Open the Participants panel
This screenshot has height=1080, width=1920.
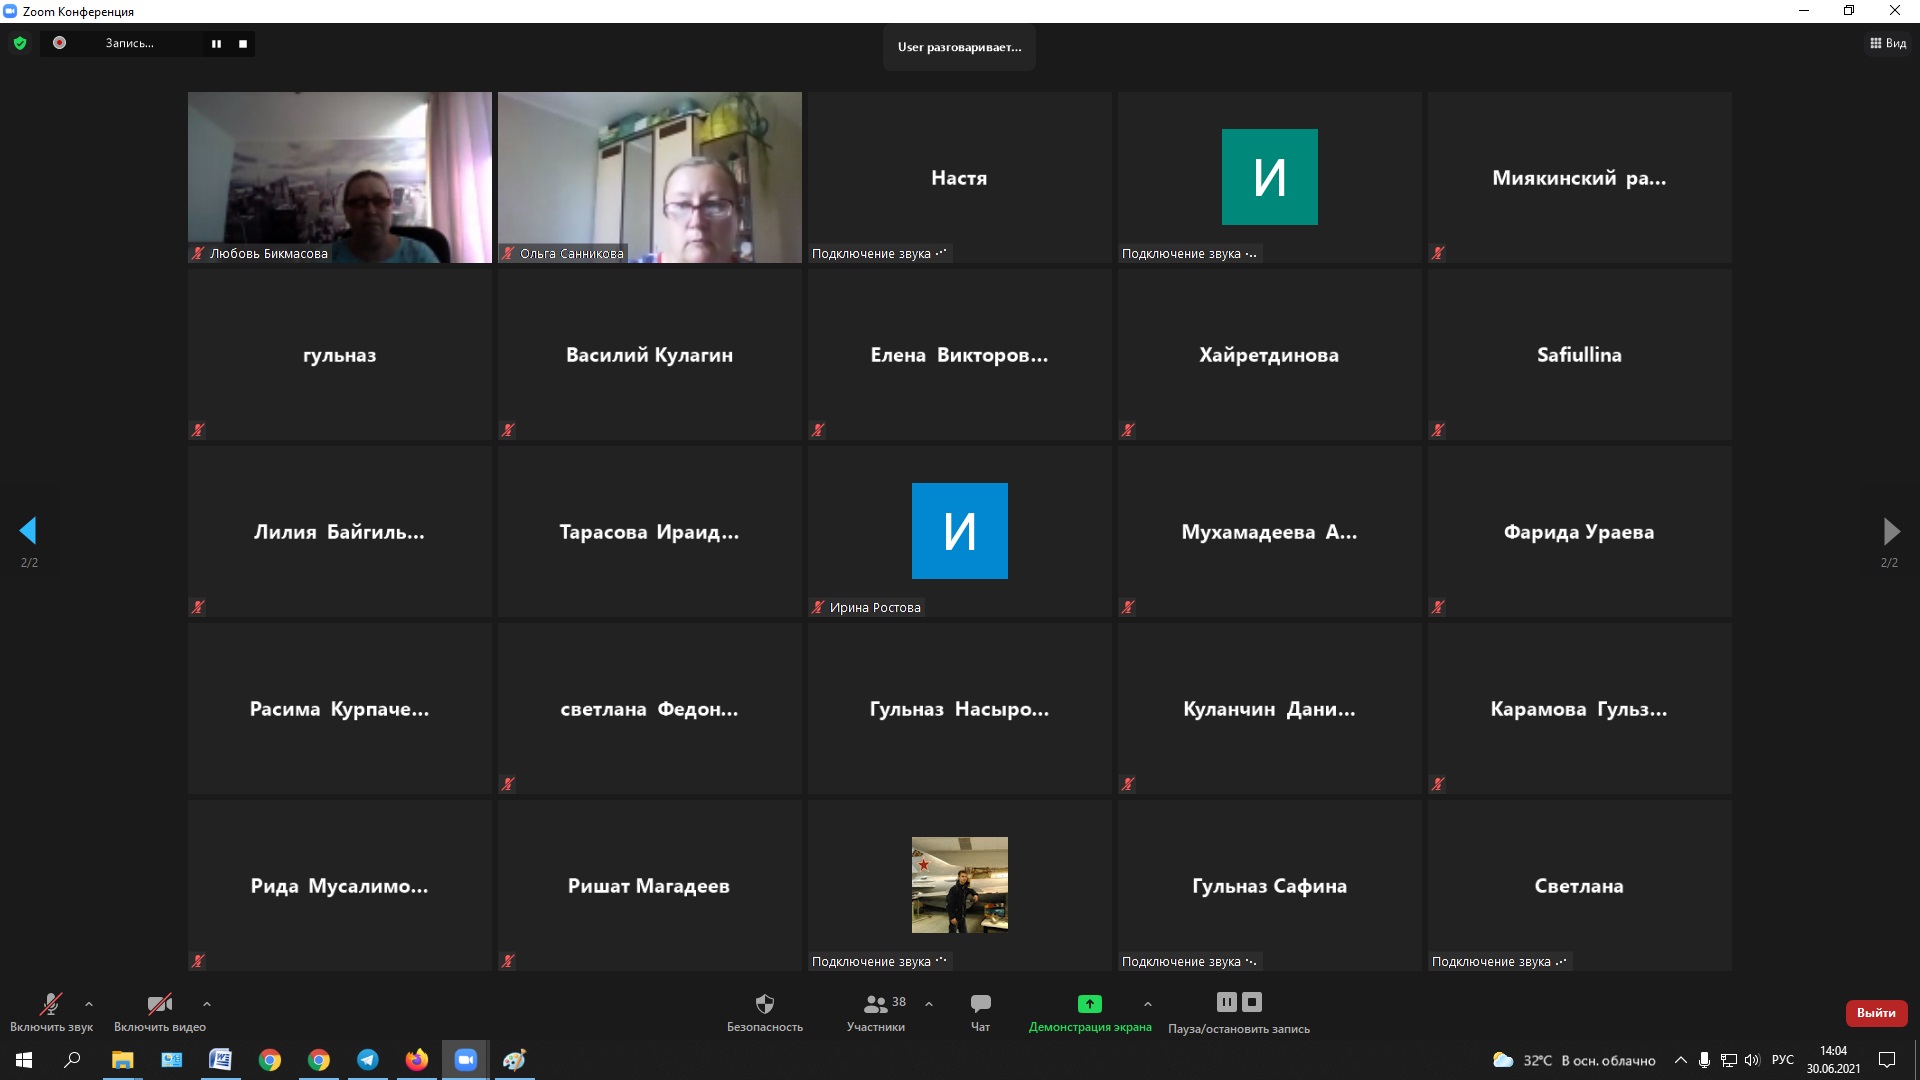(x=876, y=1004)
